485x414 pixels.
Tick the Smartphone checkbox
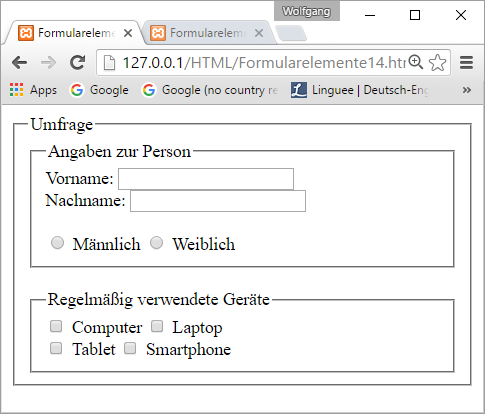pos(130,348)
